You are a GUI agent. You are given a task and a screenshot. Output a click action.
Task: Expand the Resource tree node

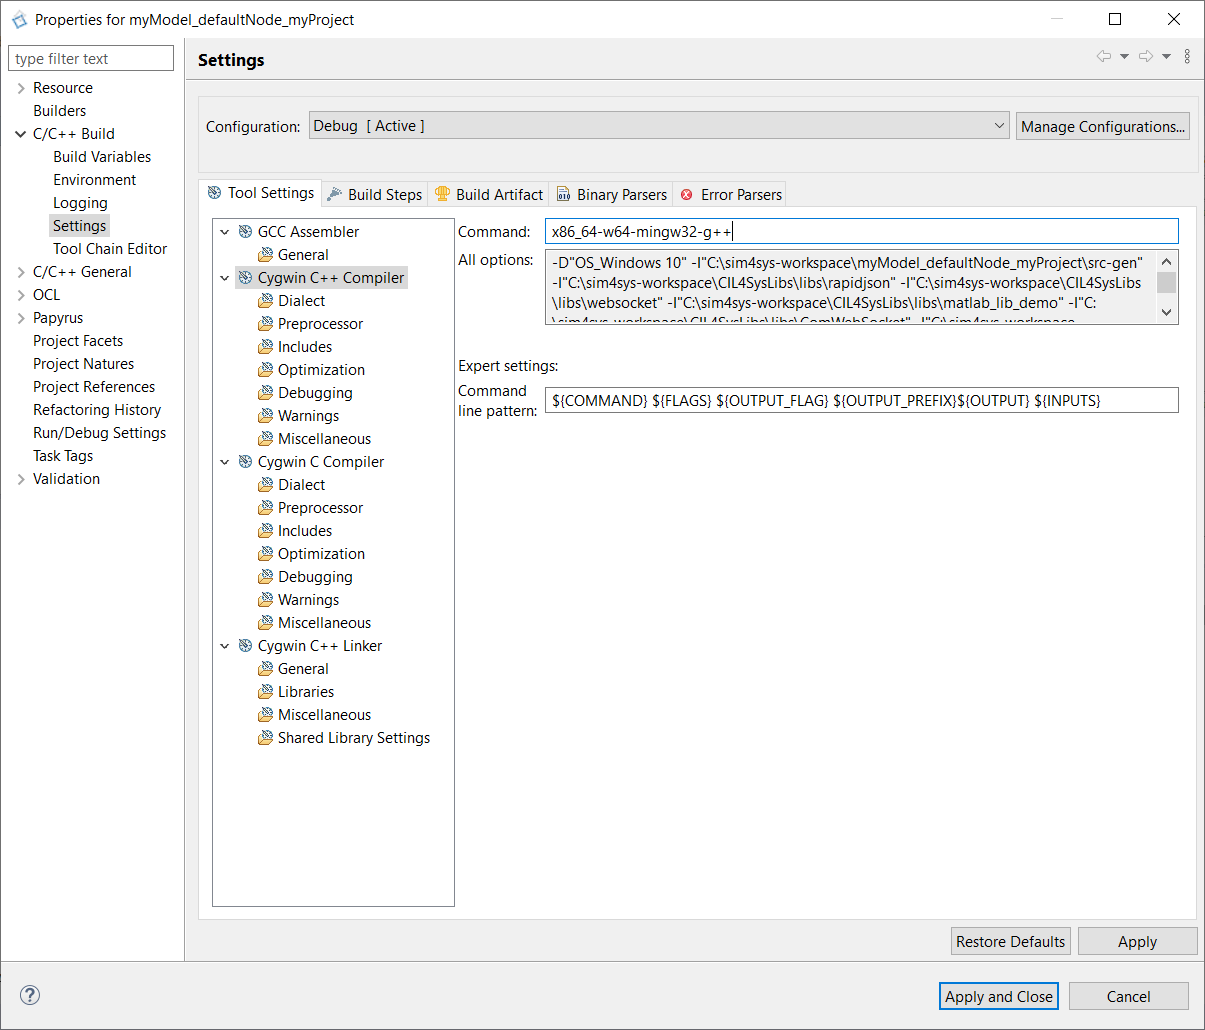point(21,88)
